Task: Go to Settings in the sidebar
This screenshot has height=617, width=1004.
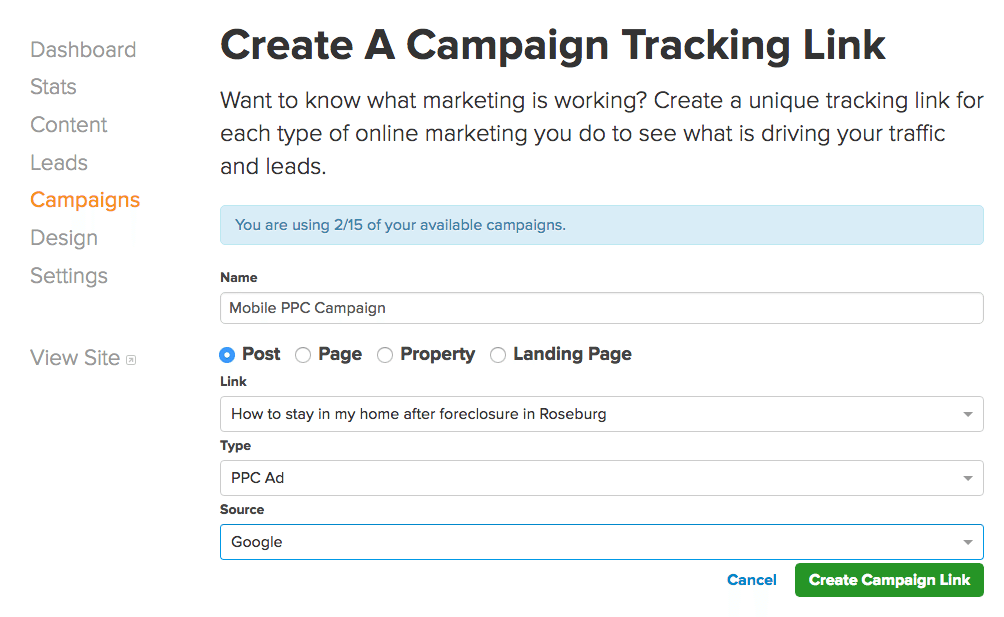Action: [69, 276]
